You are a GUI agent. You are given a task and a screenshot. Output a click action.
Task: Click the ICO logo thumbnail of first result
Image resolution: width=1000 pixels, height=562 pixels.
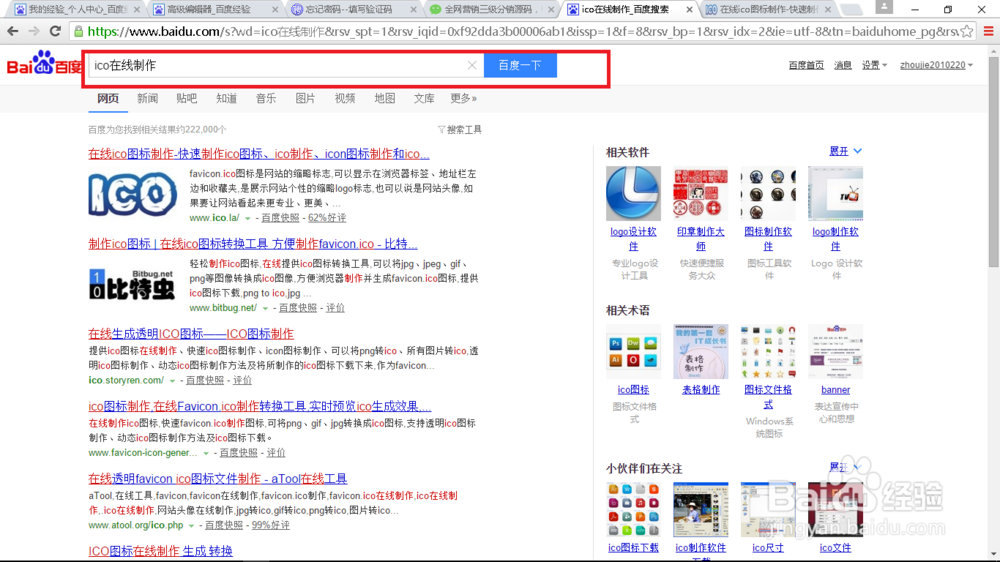pos(133,194)
